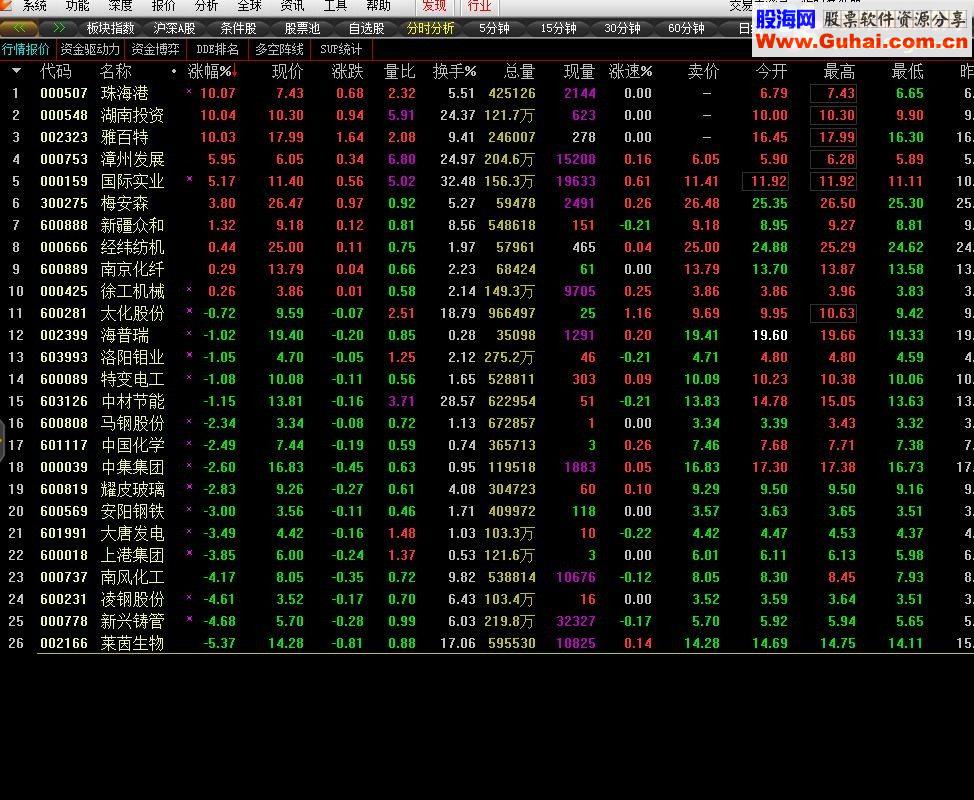Open the 资讯 menu
The height and width of the screenshot is (800, 974).
[x=292, y=6]
